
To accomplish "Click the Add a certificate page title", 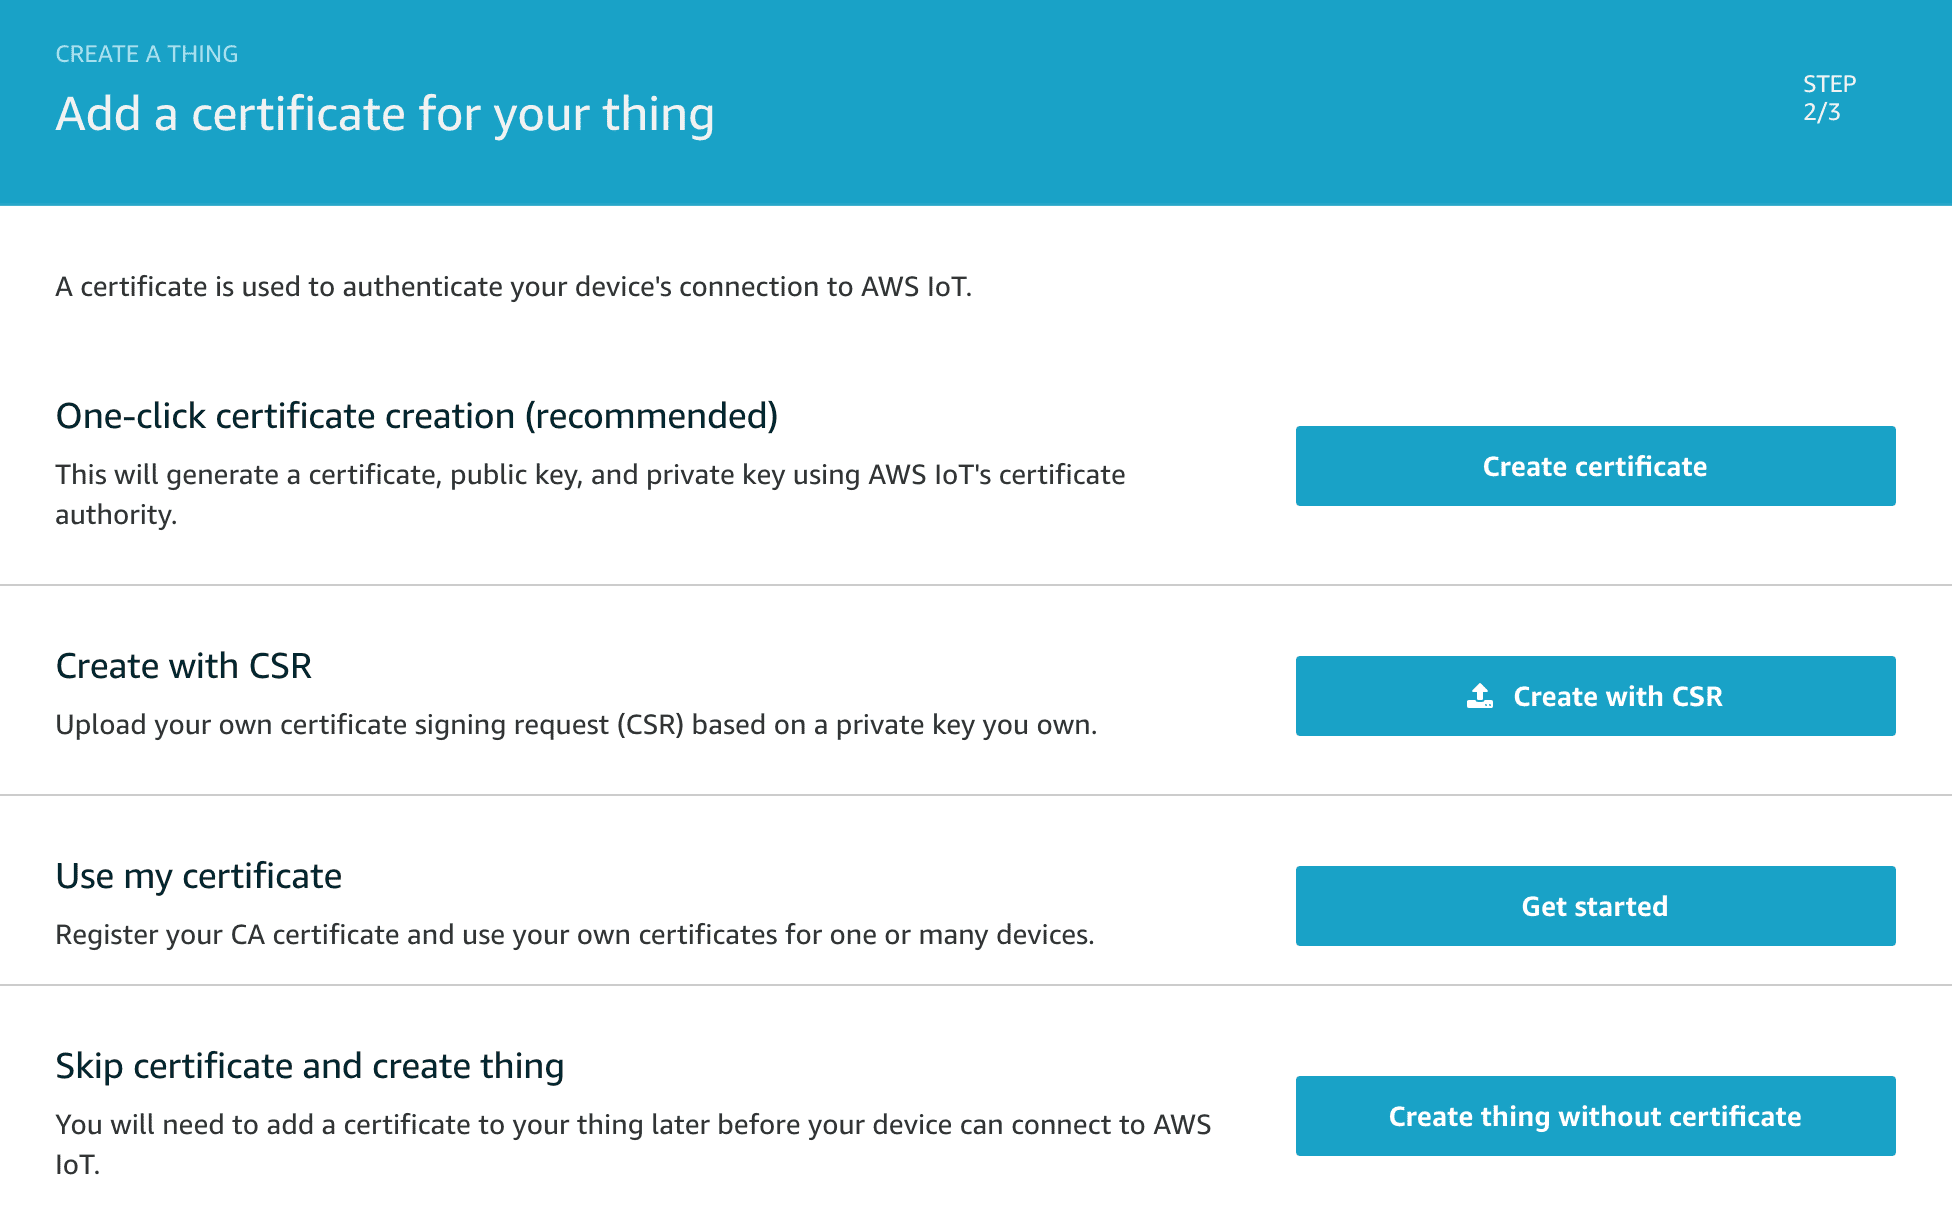I will click(385, 113).
